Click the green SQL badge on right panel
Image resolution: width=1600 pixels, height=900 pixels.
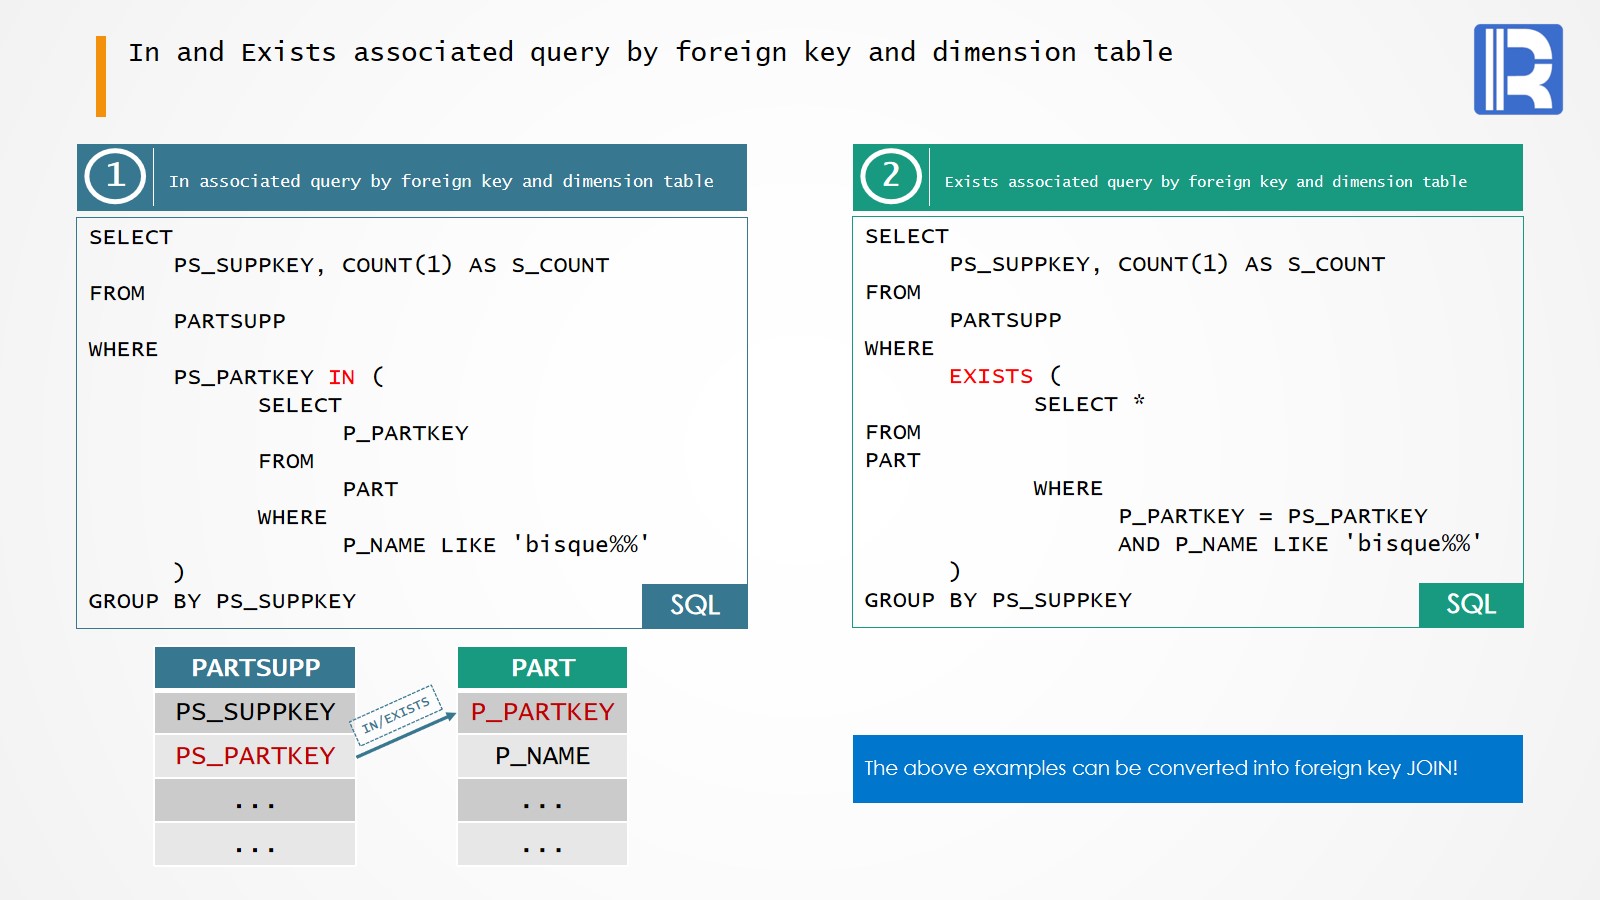click(1470, 604)
